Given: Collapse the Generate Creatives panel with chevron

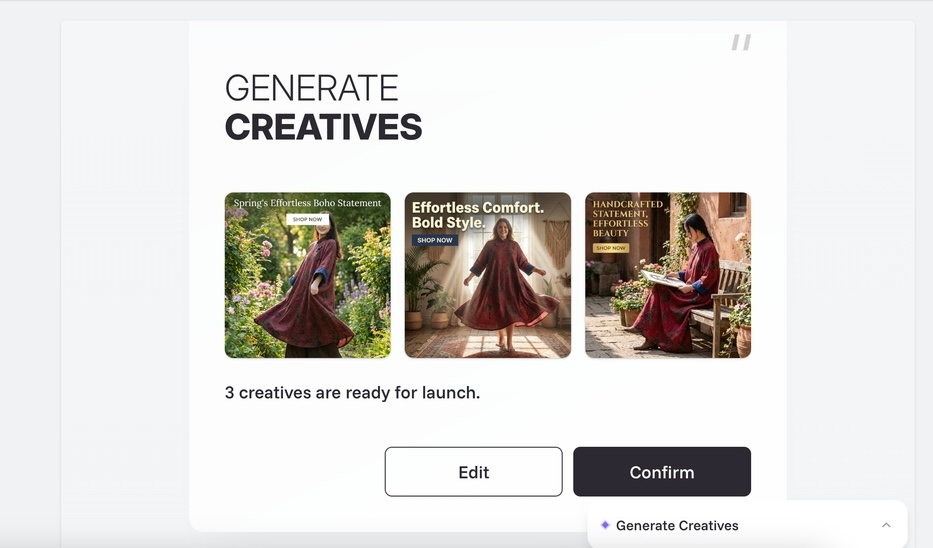Looking at the screenshot, I should click(x=886, y=525).
